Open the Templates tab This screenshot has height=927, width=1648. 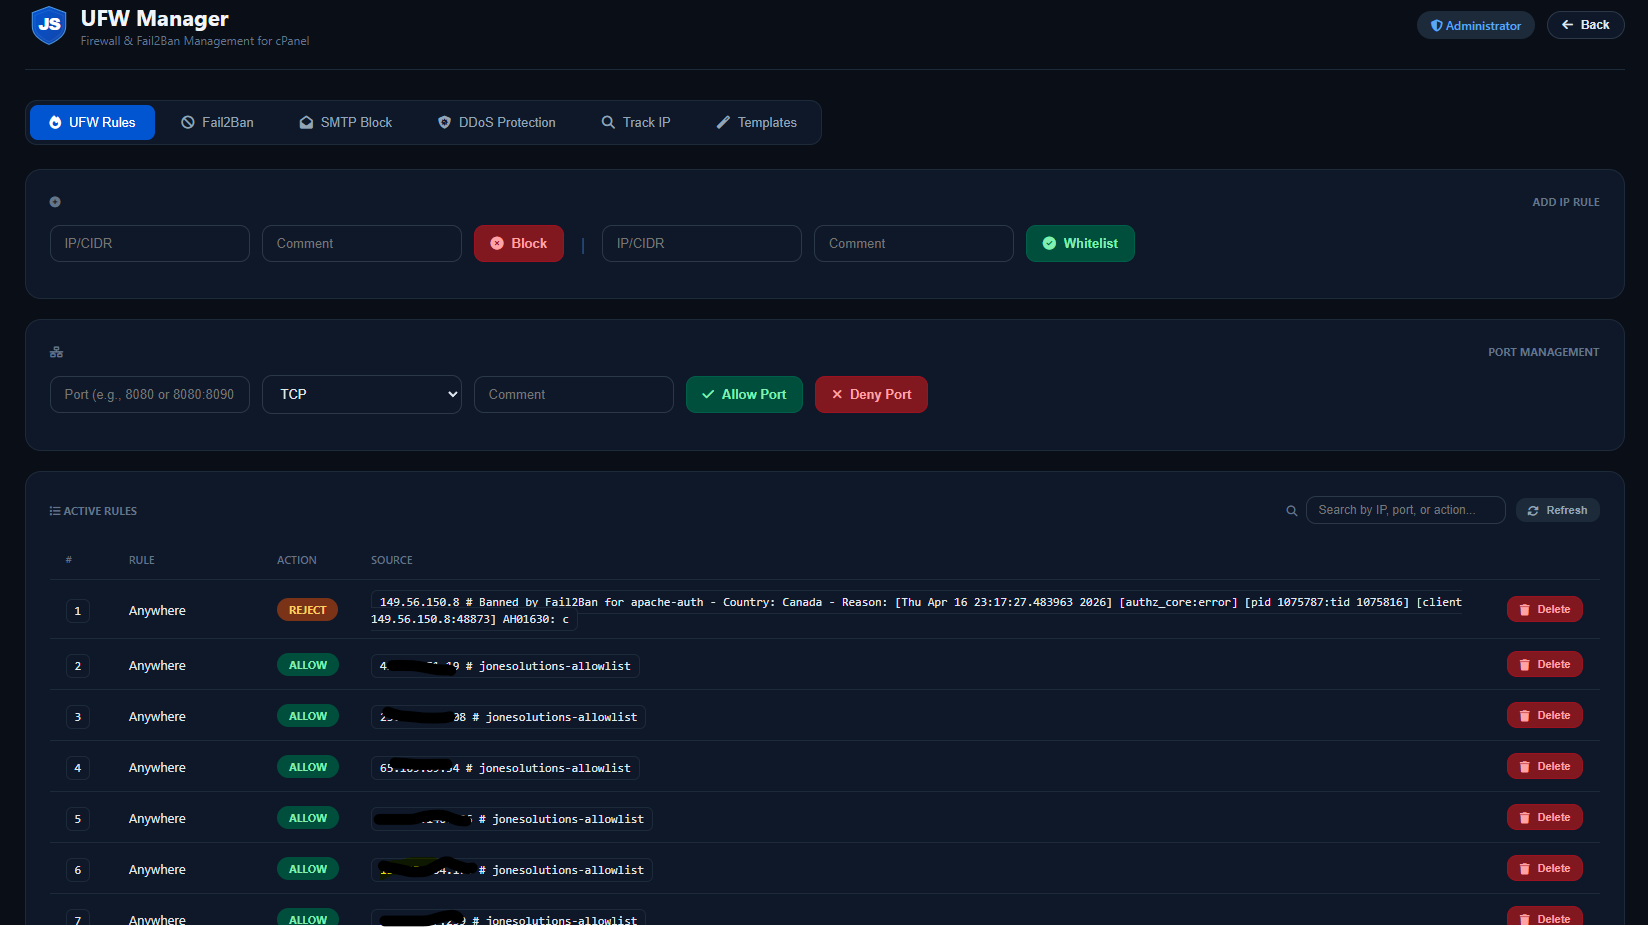click(757, 122)
